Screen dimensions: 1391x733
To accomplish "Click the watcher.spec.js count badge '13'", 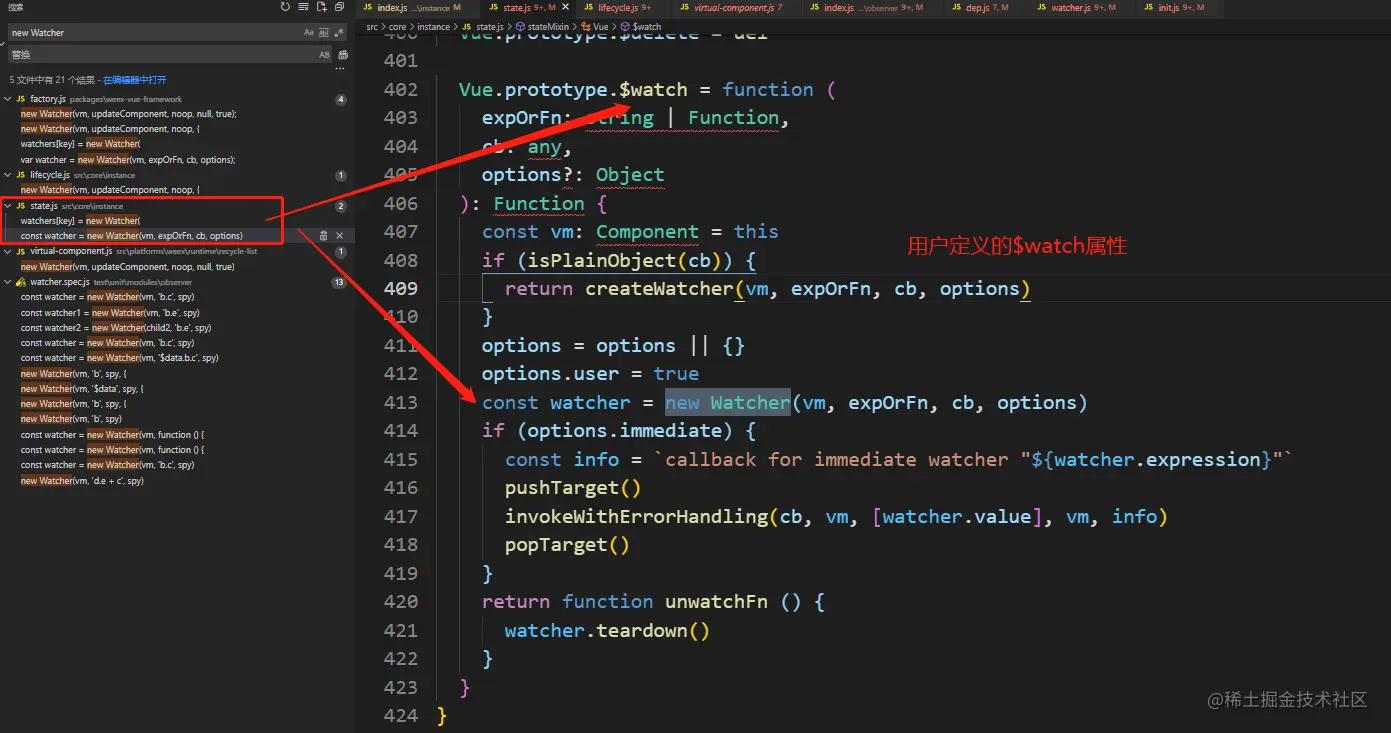I will click(338, 283).
